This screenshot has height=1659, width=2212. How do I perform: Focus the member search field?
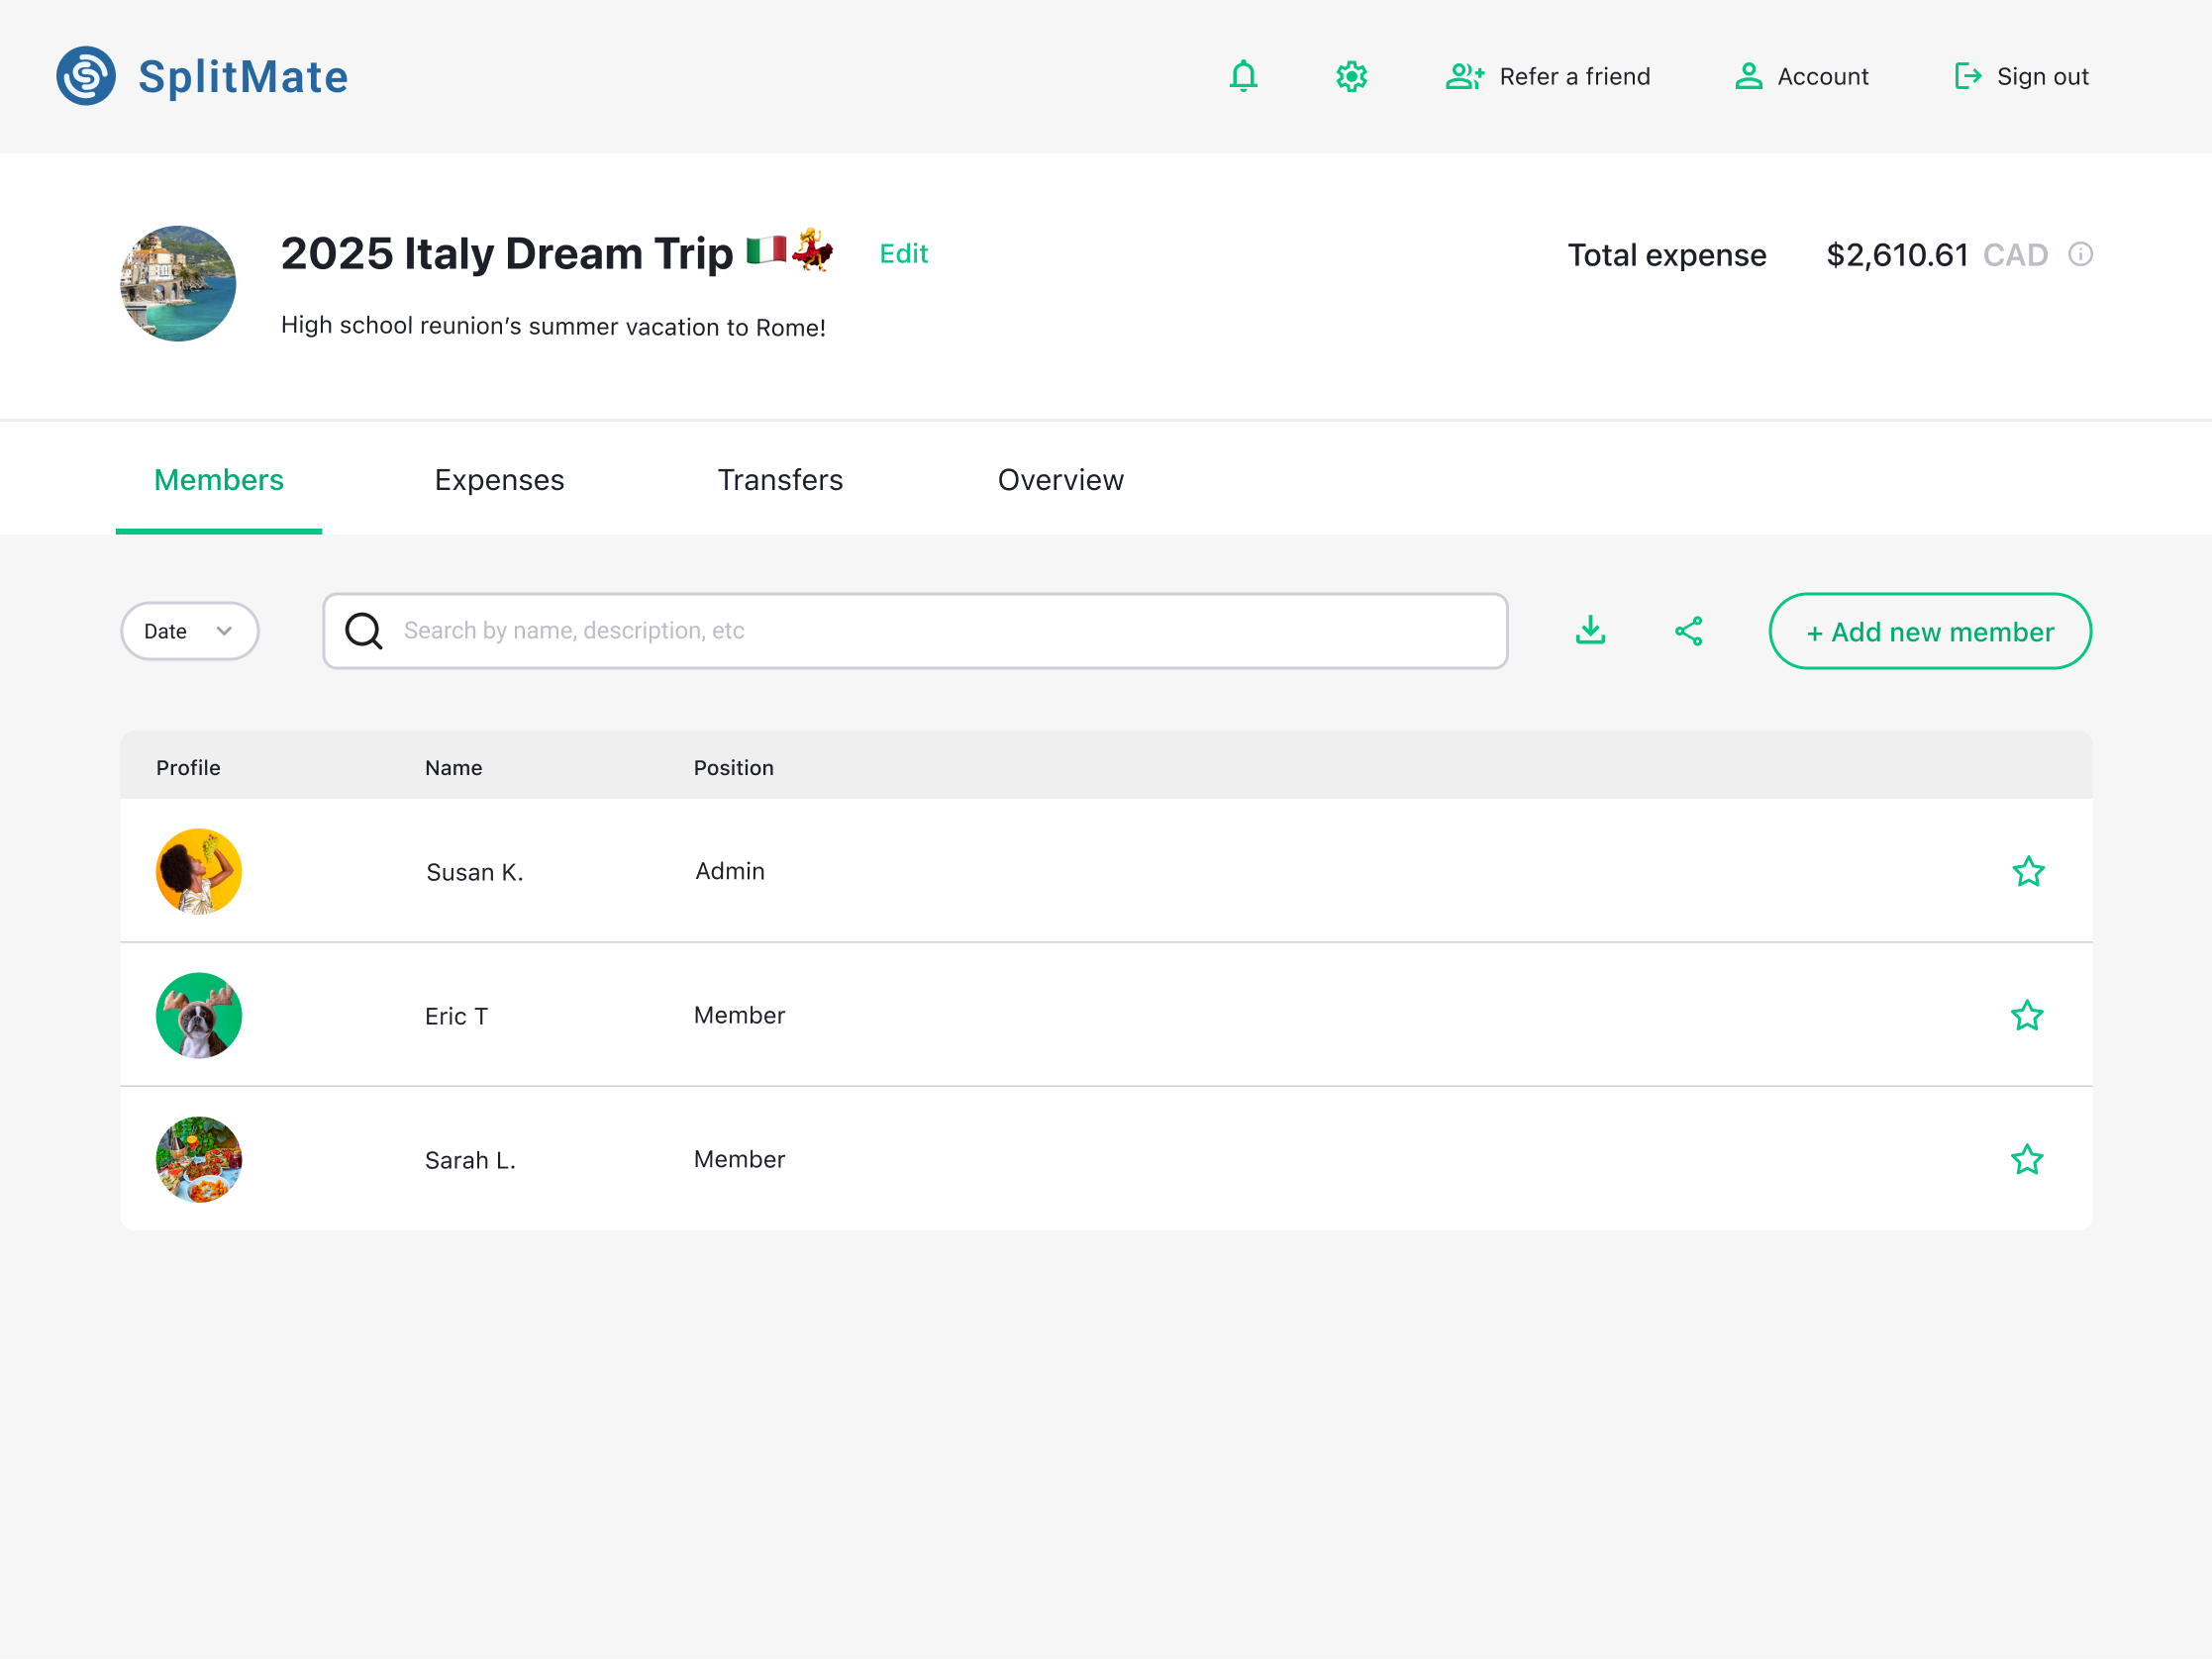[940, 631]
